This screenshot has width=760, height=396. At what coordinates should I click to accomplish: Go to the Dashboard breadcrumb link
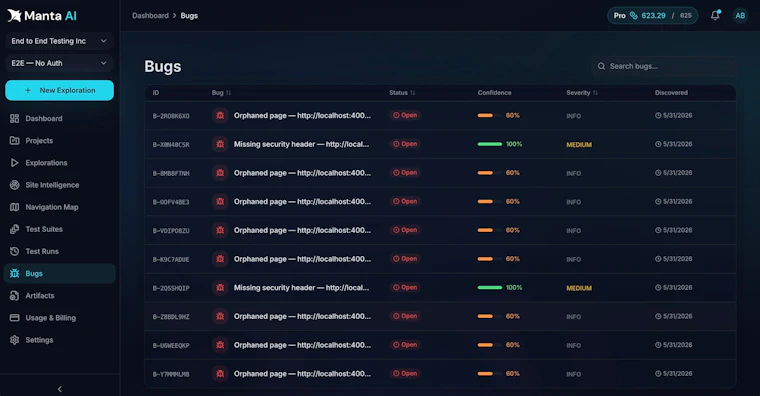(x=150, y=16)
